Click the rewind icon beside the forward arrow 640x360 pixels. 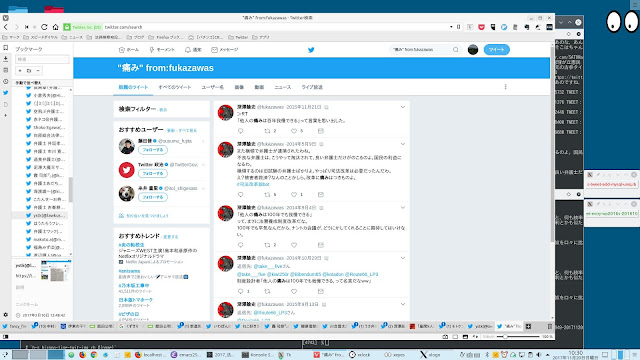coord(27,27)
